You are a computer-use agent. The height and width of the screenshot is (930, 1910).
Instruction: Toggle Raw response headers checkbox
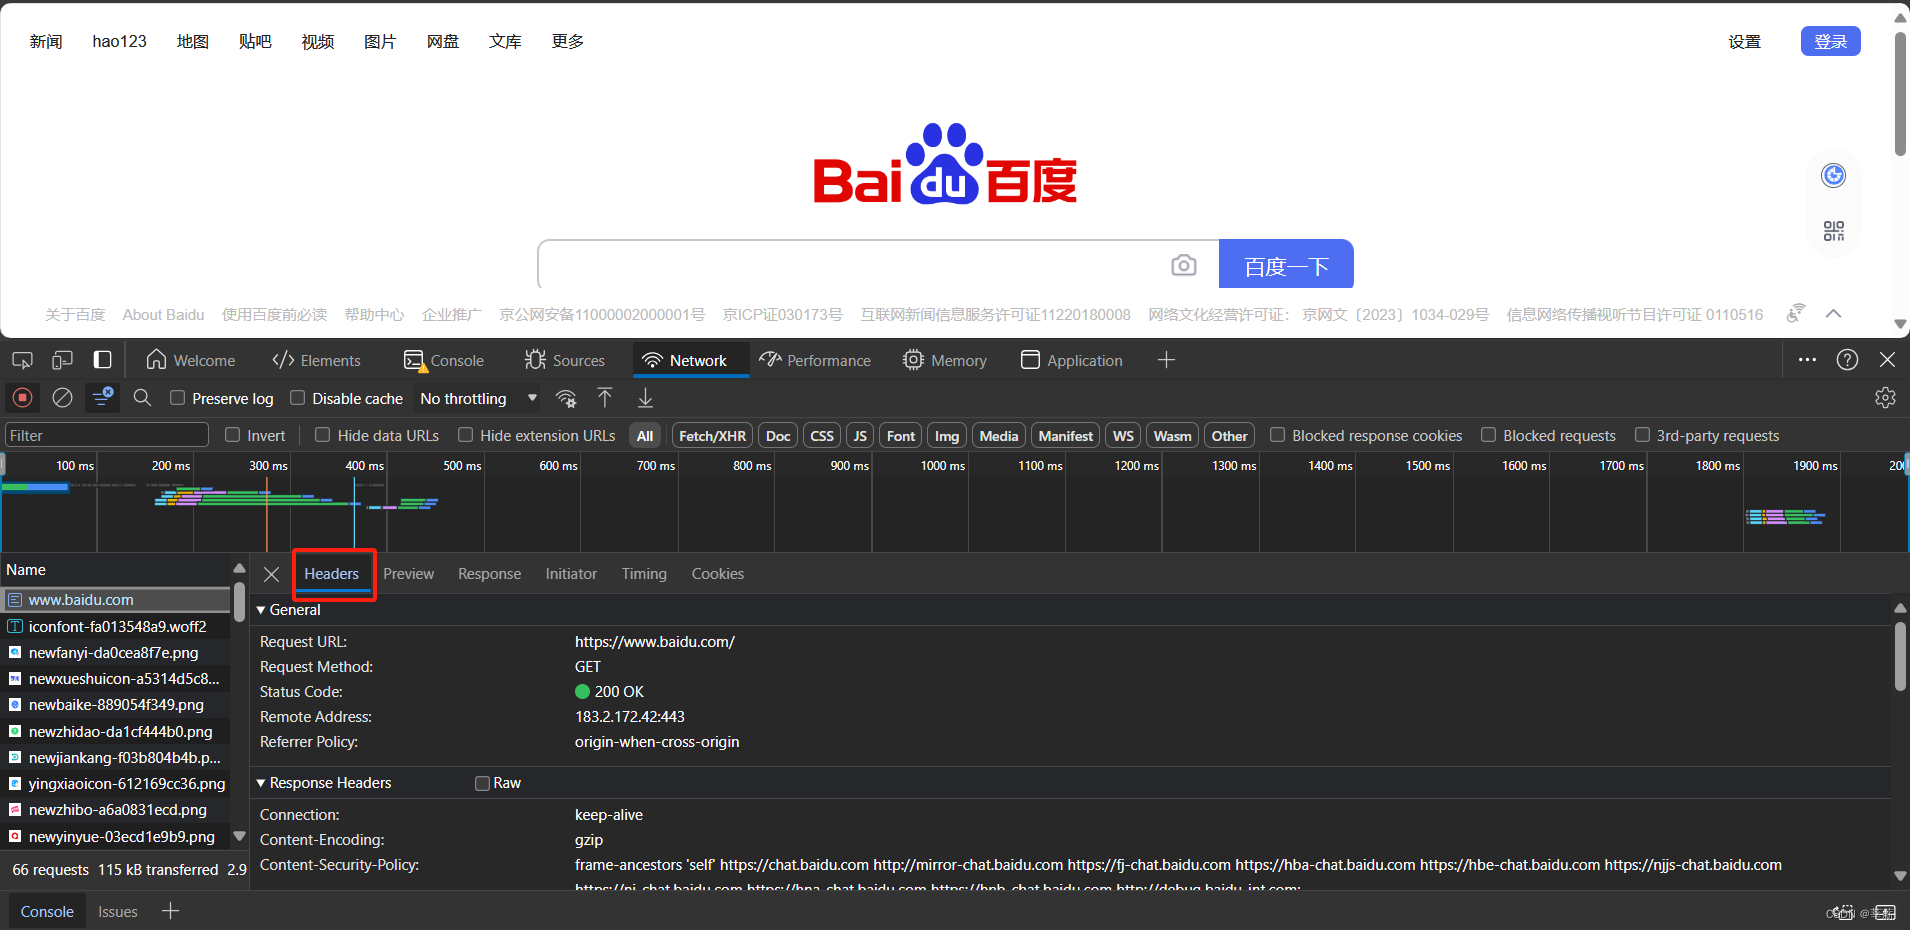point(482,783)
